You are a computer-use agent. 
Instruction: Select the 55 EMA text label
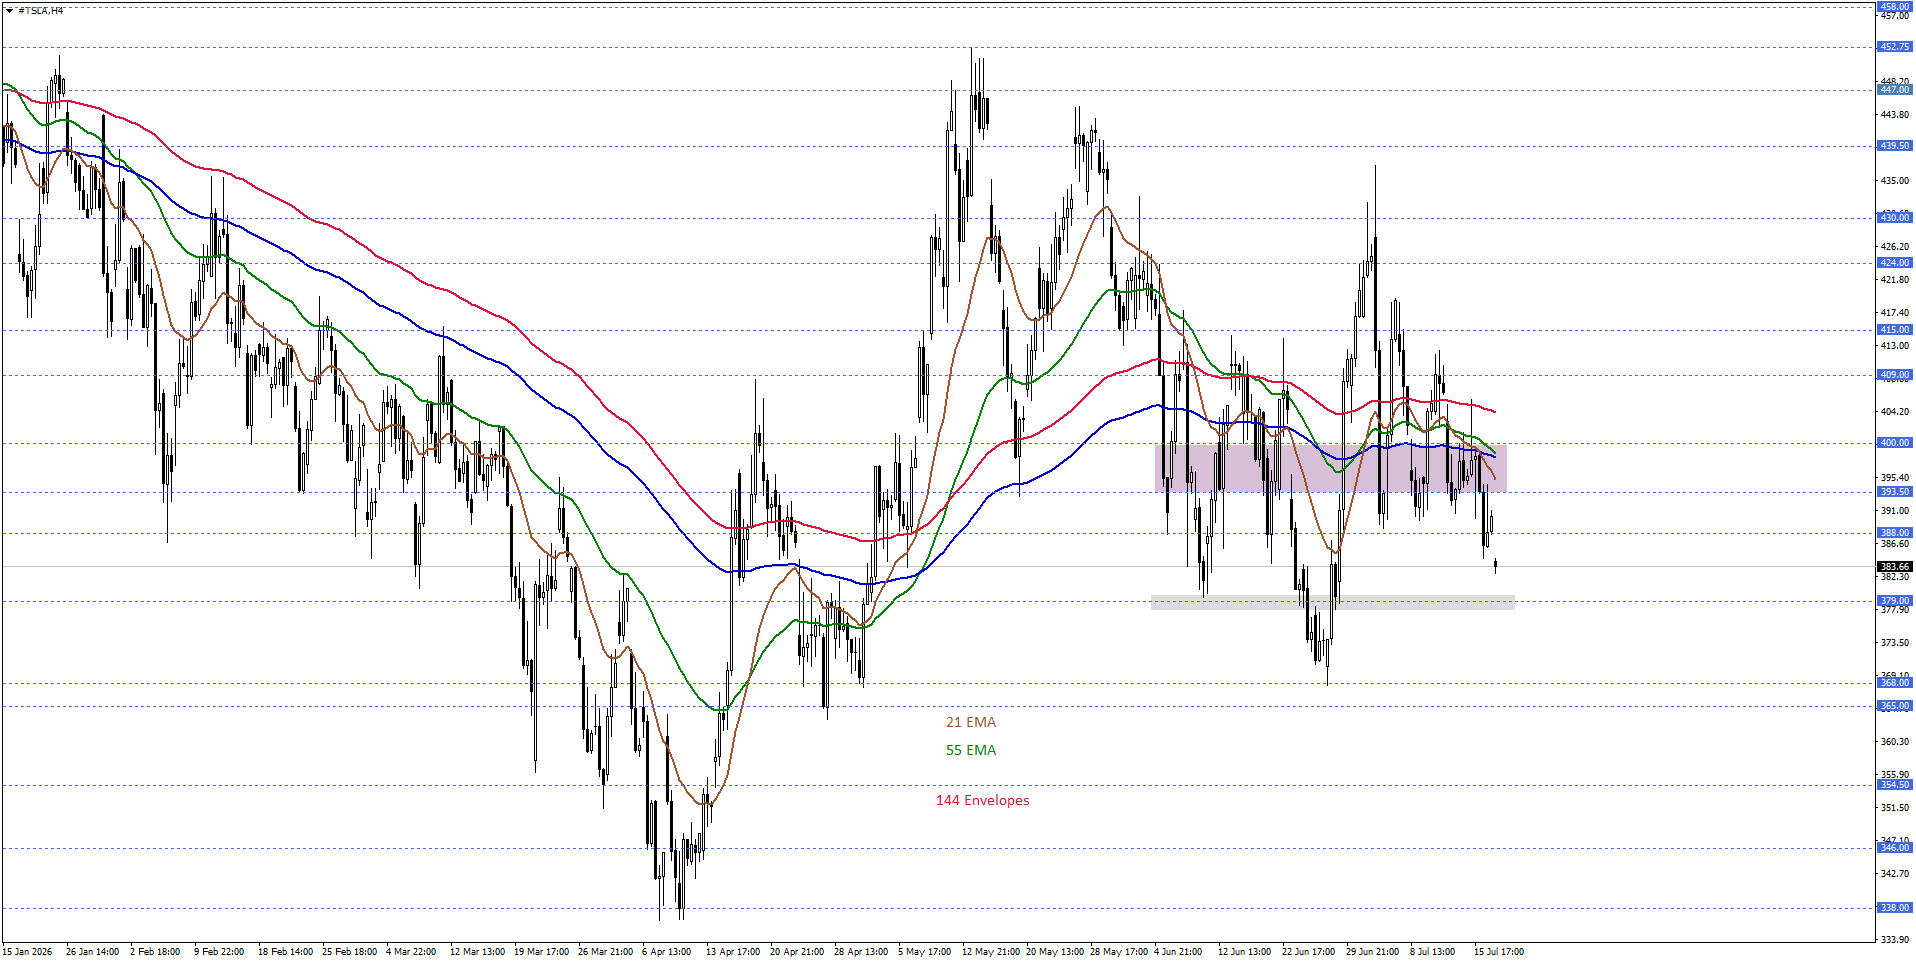[971, 750]
